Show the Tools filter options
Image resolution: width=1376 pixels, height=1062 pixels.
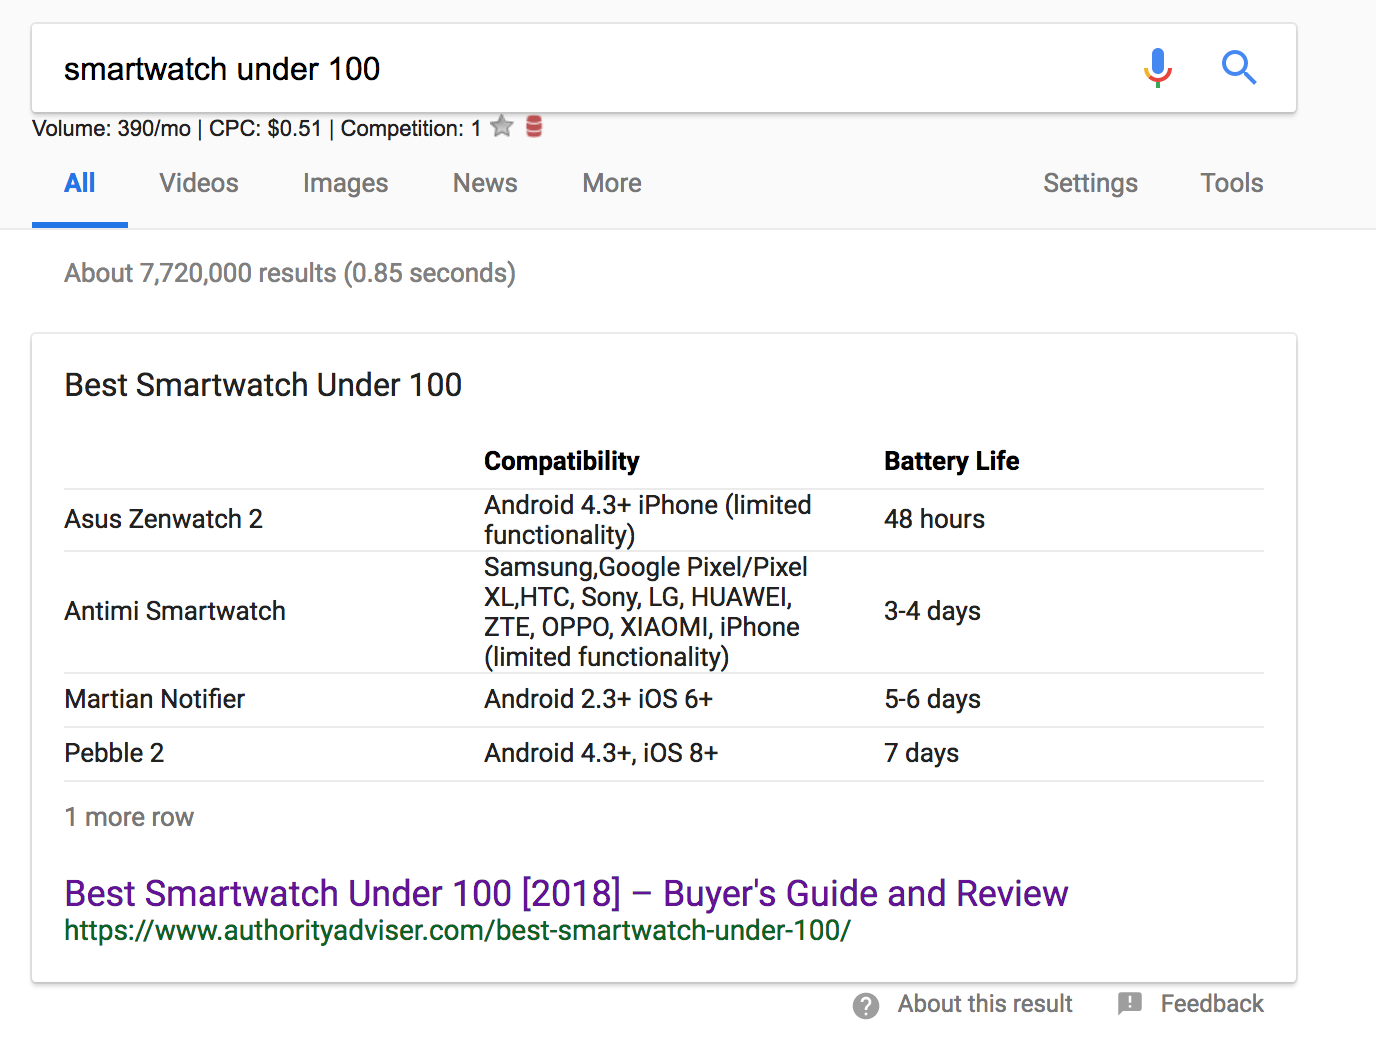click(x=1231, y=183)
